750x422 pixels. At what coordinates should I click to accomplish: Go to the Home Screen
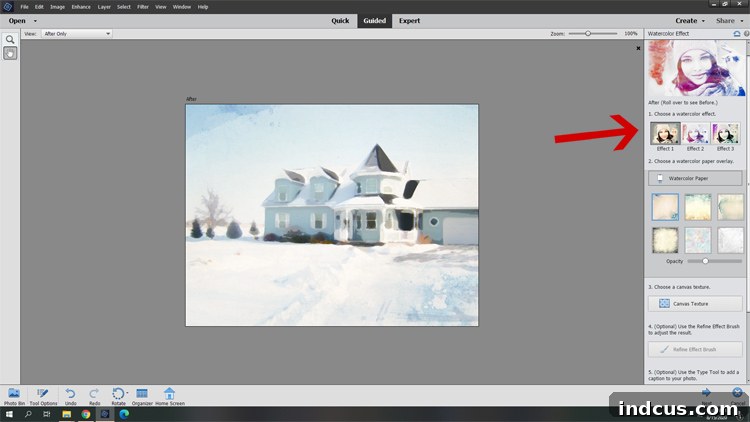click(170, 397)
